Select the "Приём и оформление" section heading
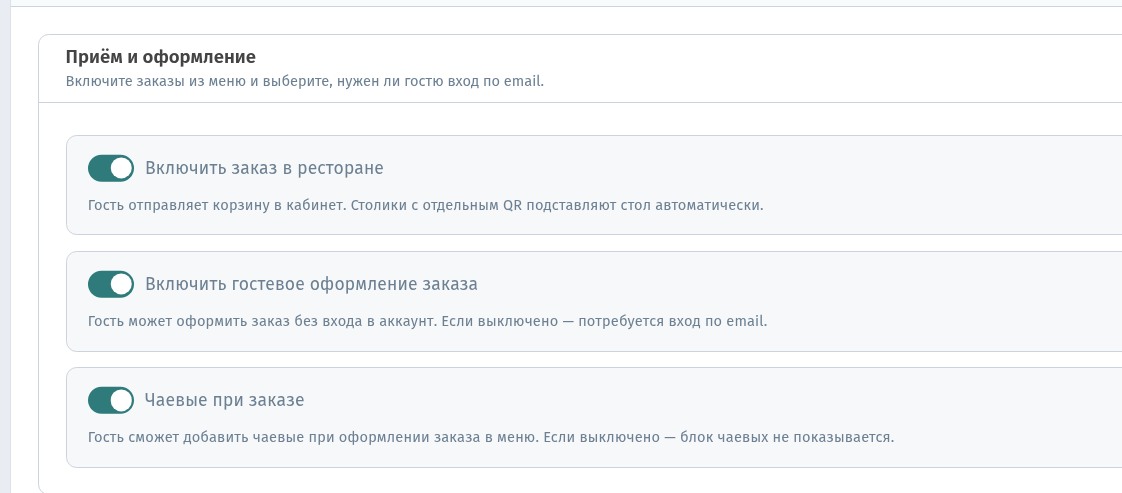Image resolution: width=1122 pixels, height=493 pixels. coord(160,57)
